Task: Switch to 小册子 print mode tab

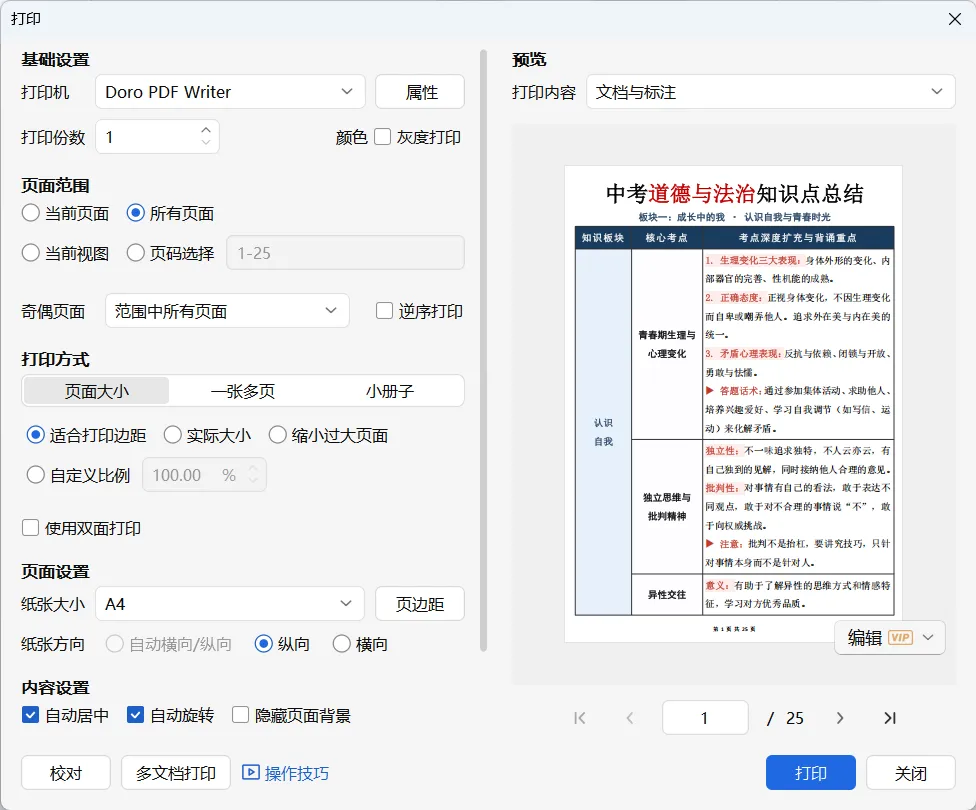Action: click(x=390, y=391)
